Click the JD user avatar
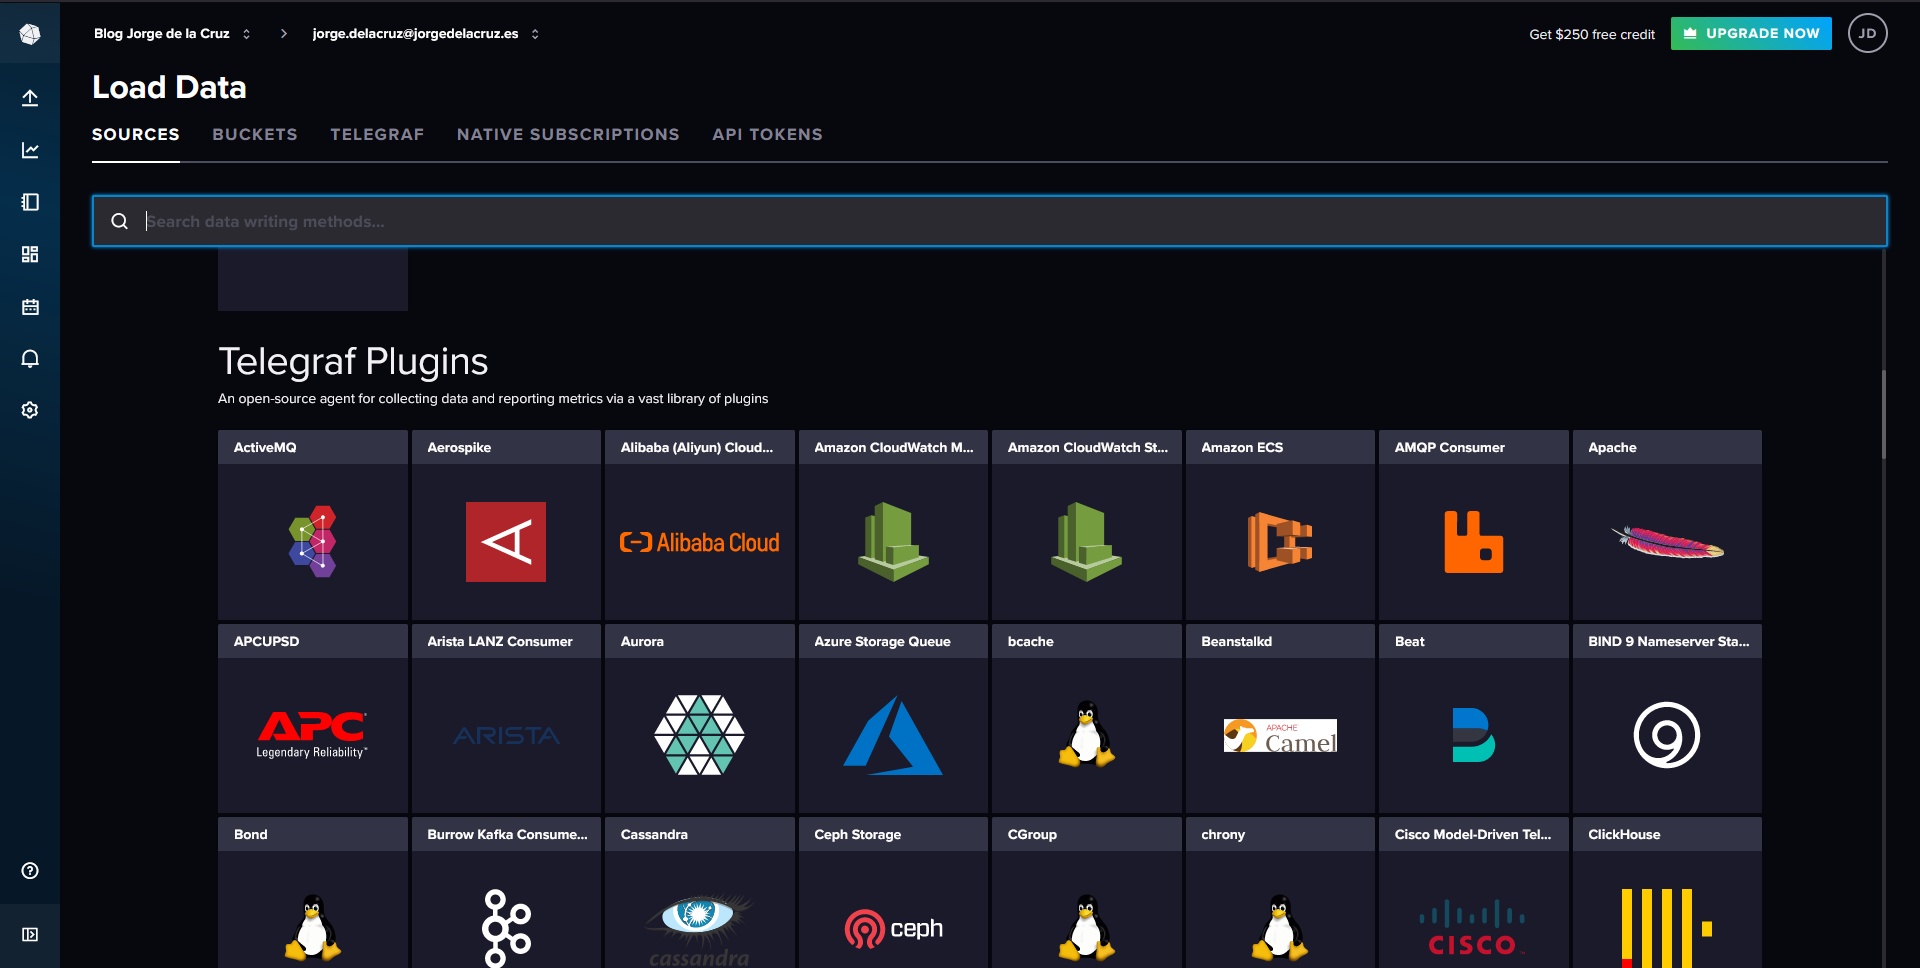This screenshot has height=968, width=1920. [x=1867, y=33]
